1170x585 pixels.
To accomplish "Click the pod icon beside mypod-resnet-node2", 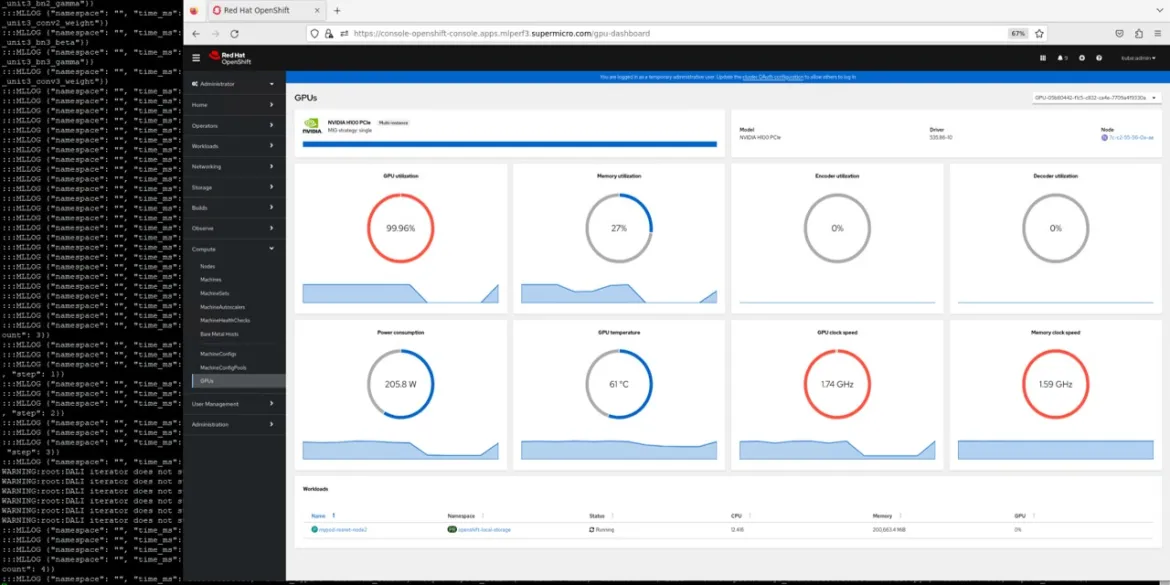I will 315,530.
